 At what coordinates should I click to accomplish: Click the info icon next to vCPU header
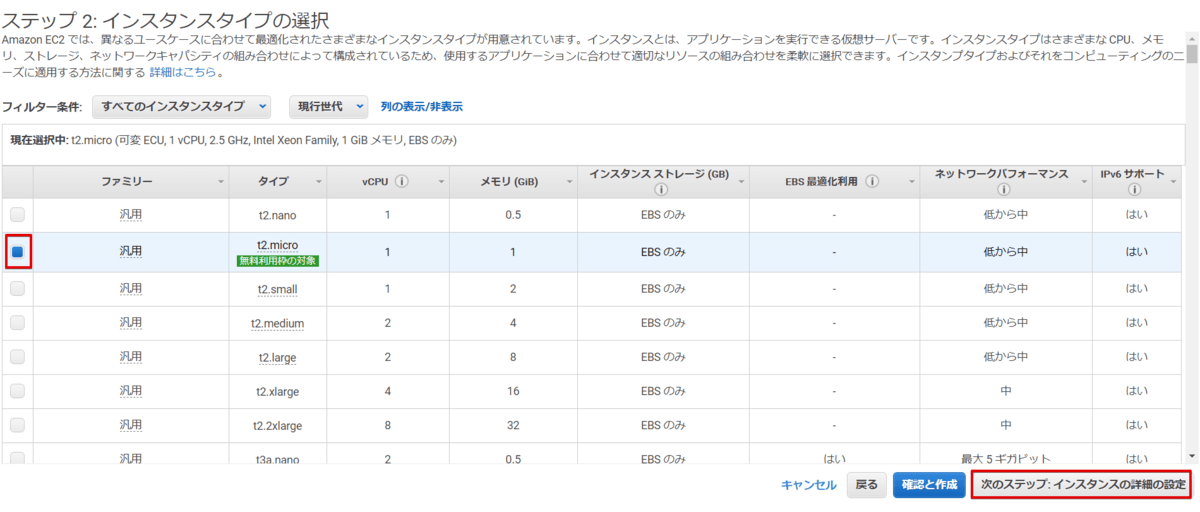(401, 181)
